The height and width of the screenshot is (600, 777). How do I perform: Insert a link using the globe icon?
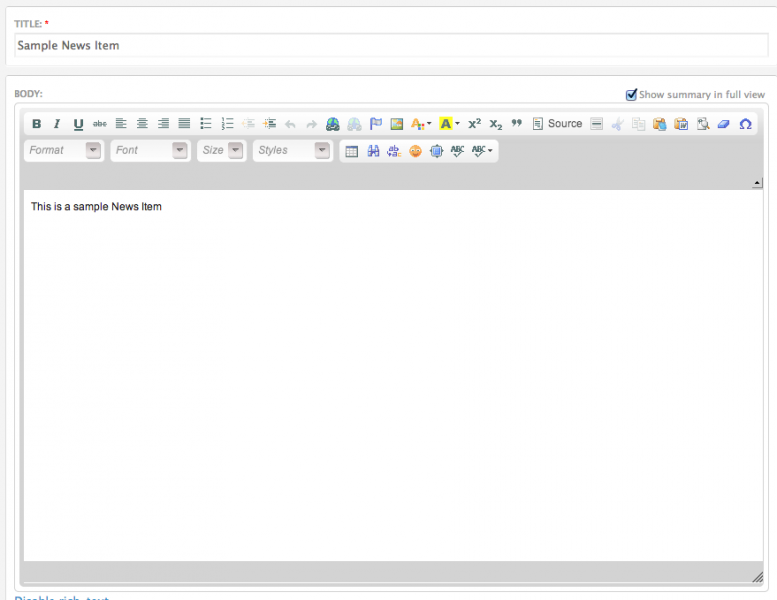coord(332,124)
